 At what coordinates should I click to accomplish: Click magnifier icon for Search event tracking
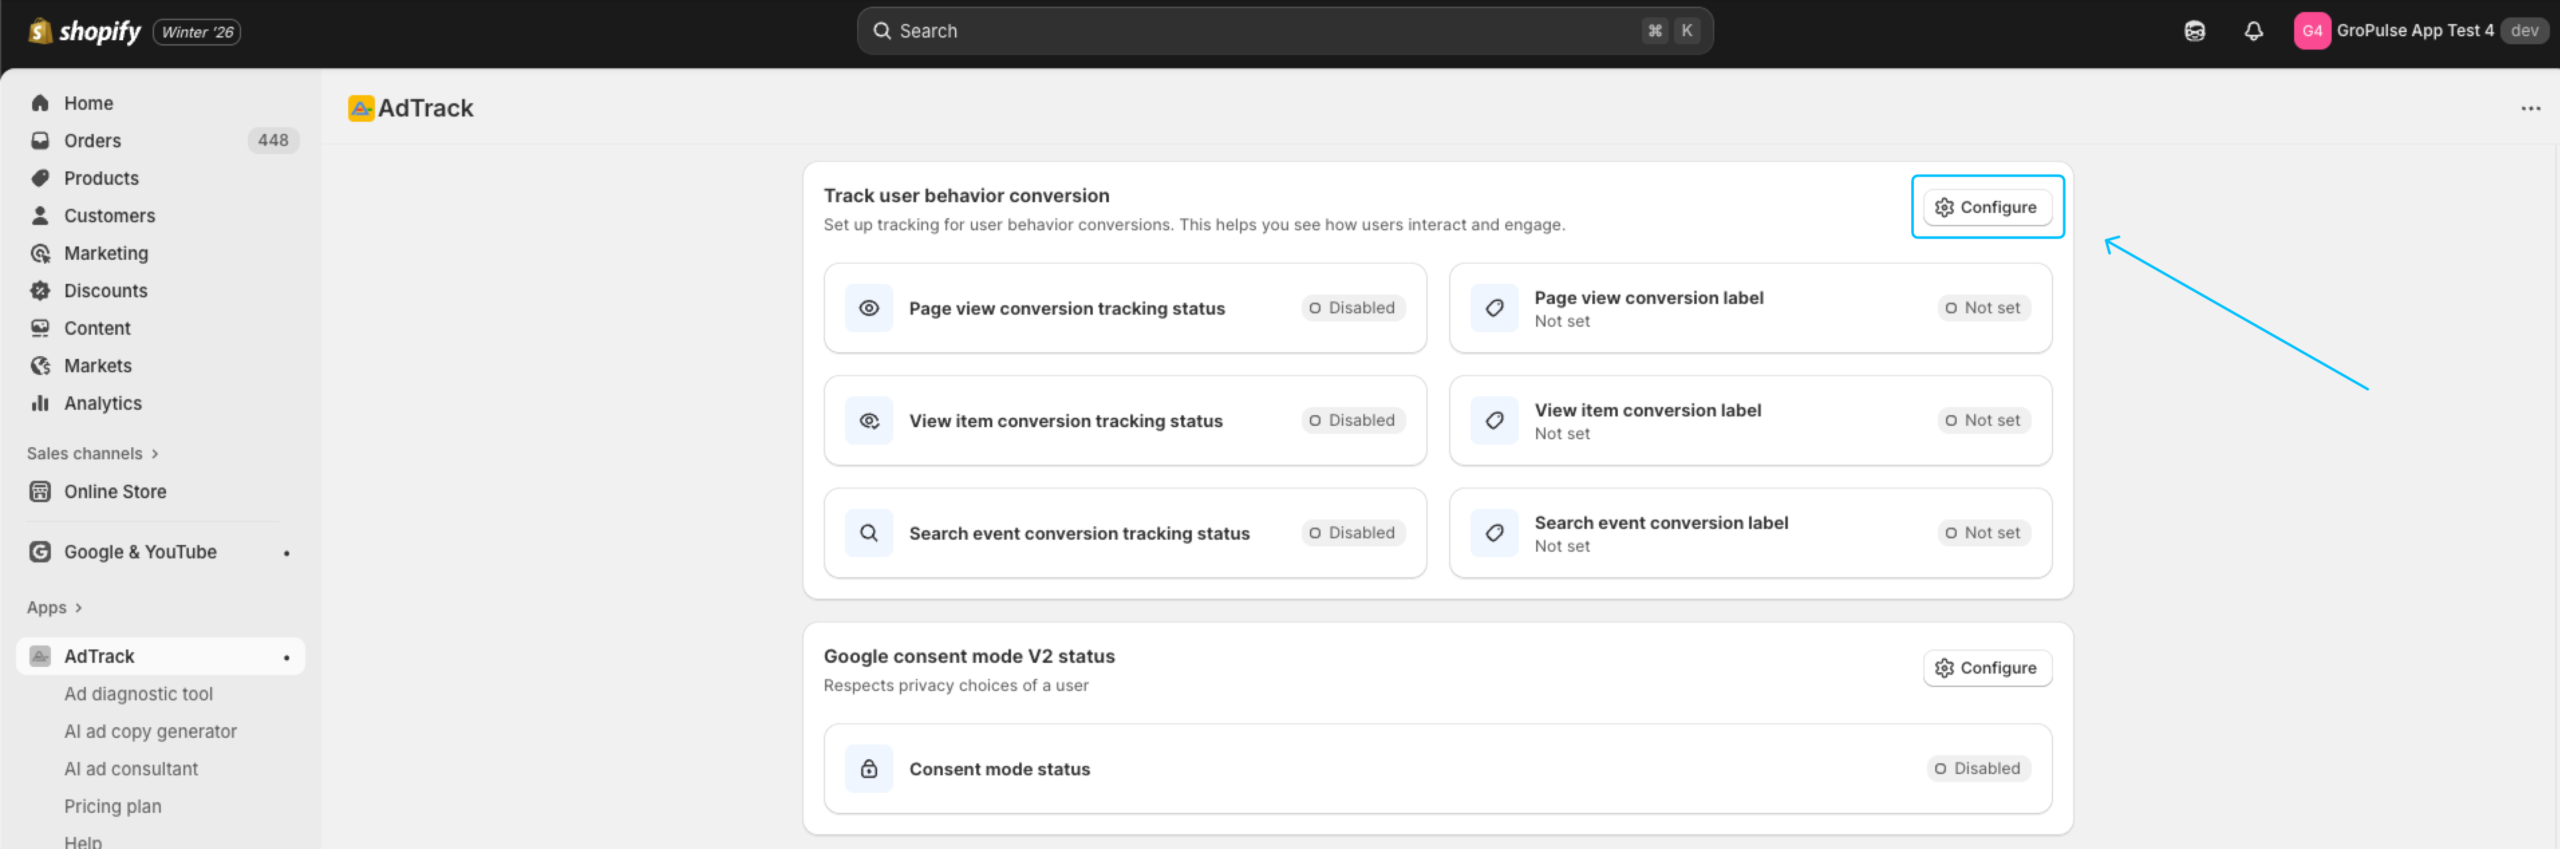click(869, 533)
